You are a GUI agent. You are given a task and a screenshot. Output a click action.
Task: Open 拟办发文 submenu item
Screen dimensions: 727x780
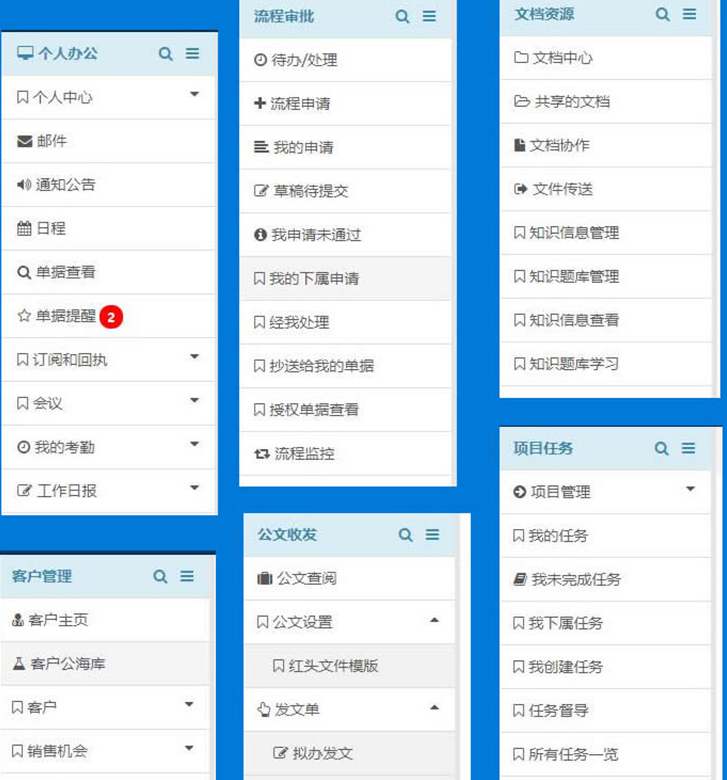pyautogui.click(x=350, y=754)
